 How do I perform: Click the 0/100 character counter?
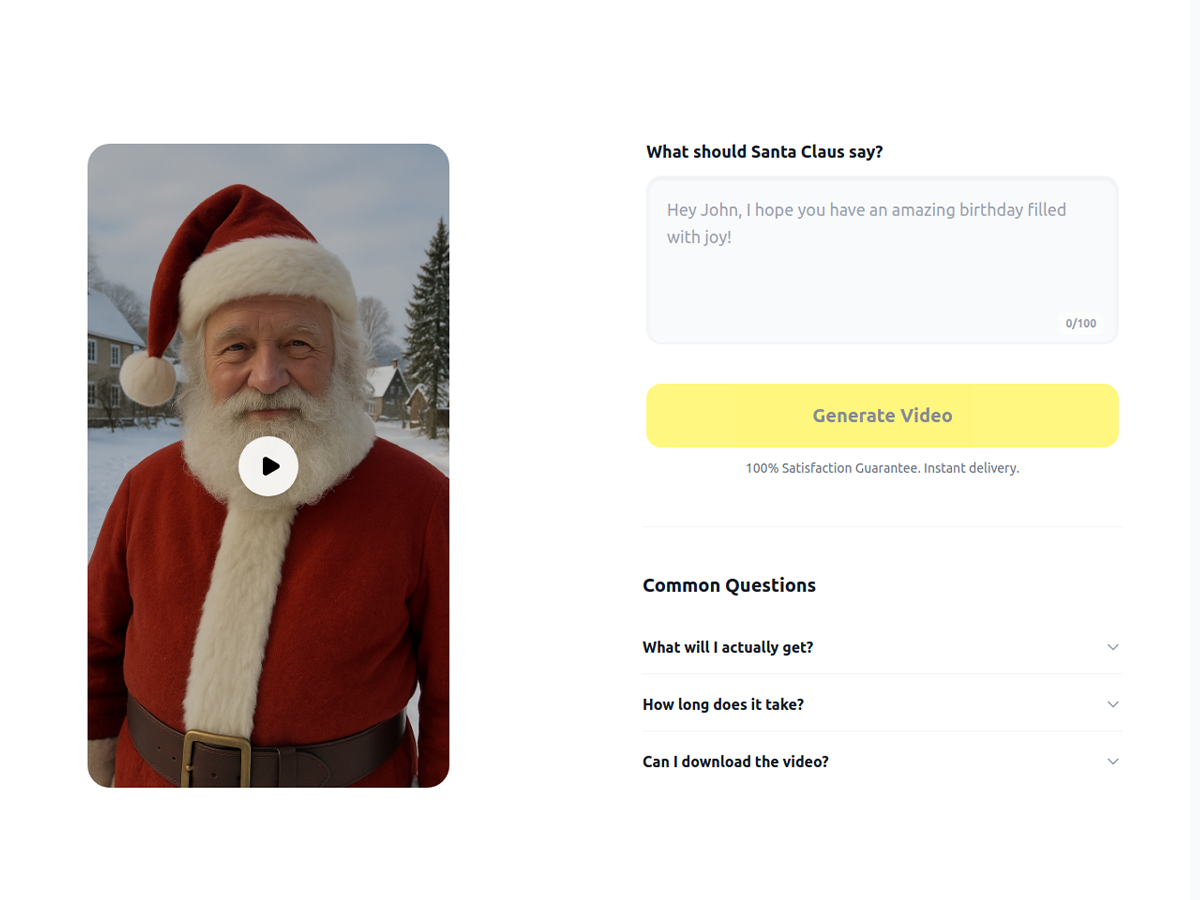coord(1081,323)
